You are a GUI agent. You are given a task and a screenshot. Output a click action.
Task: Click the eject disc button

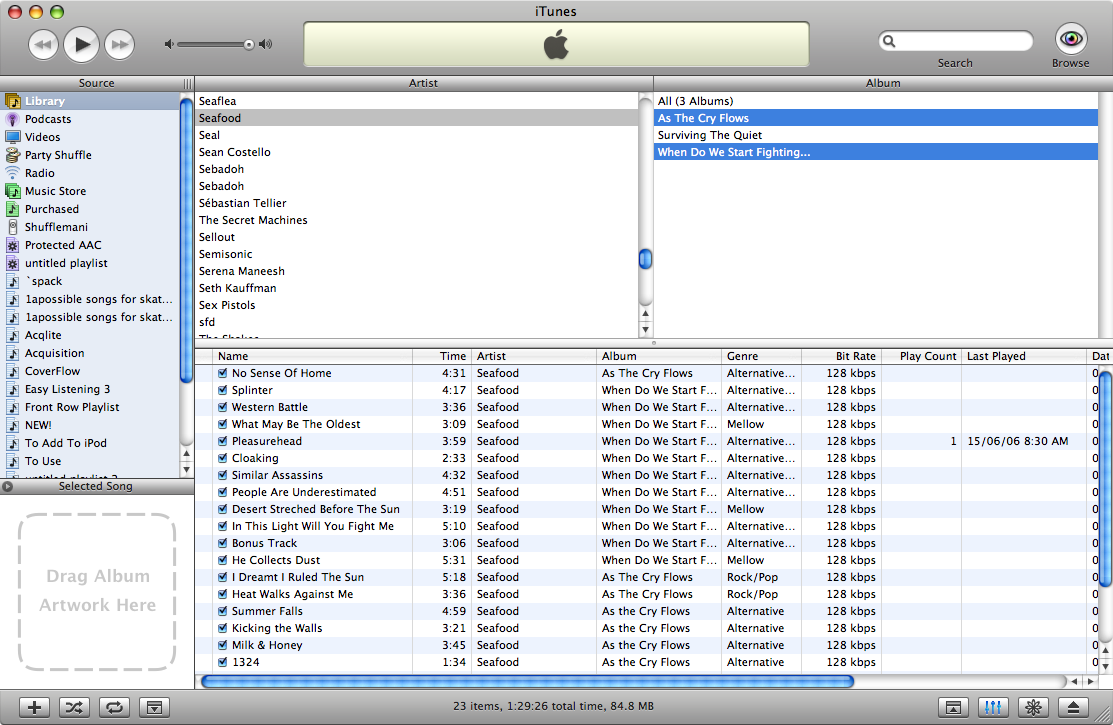coord(1073,707)
